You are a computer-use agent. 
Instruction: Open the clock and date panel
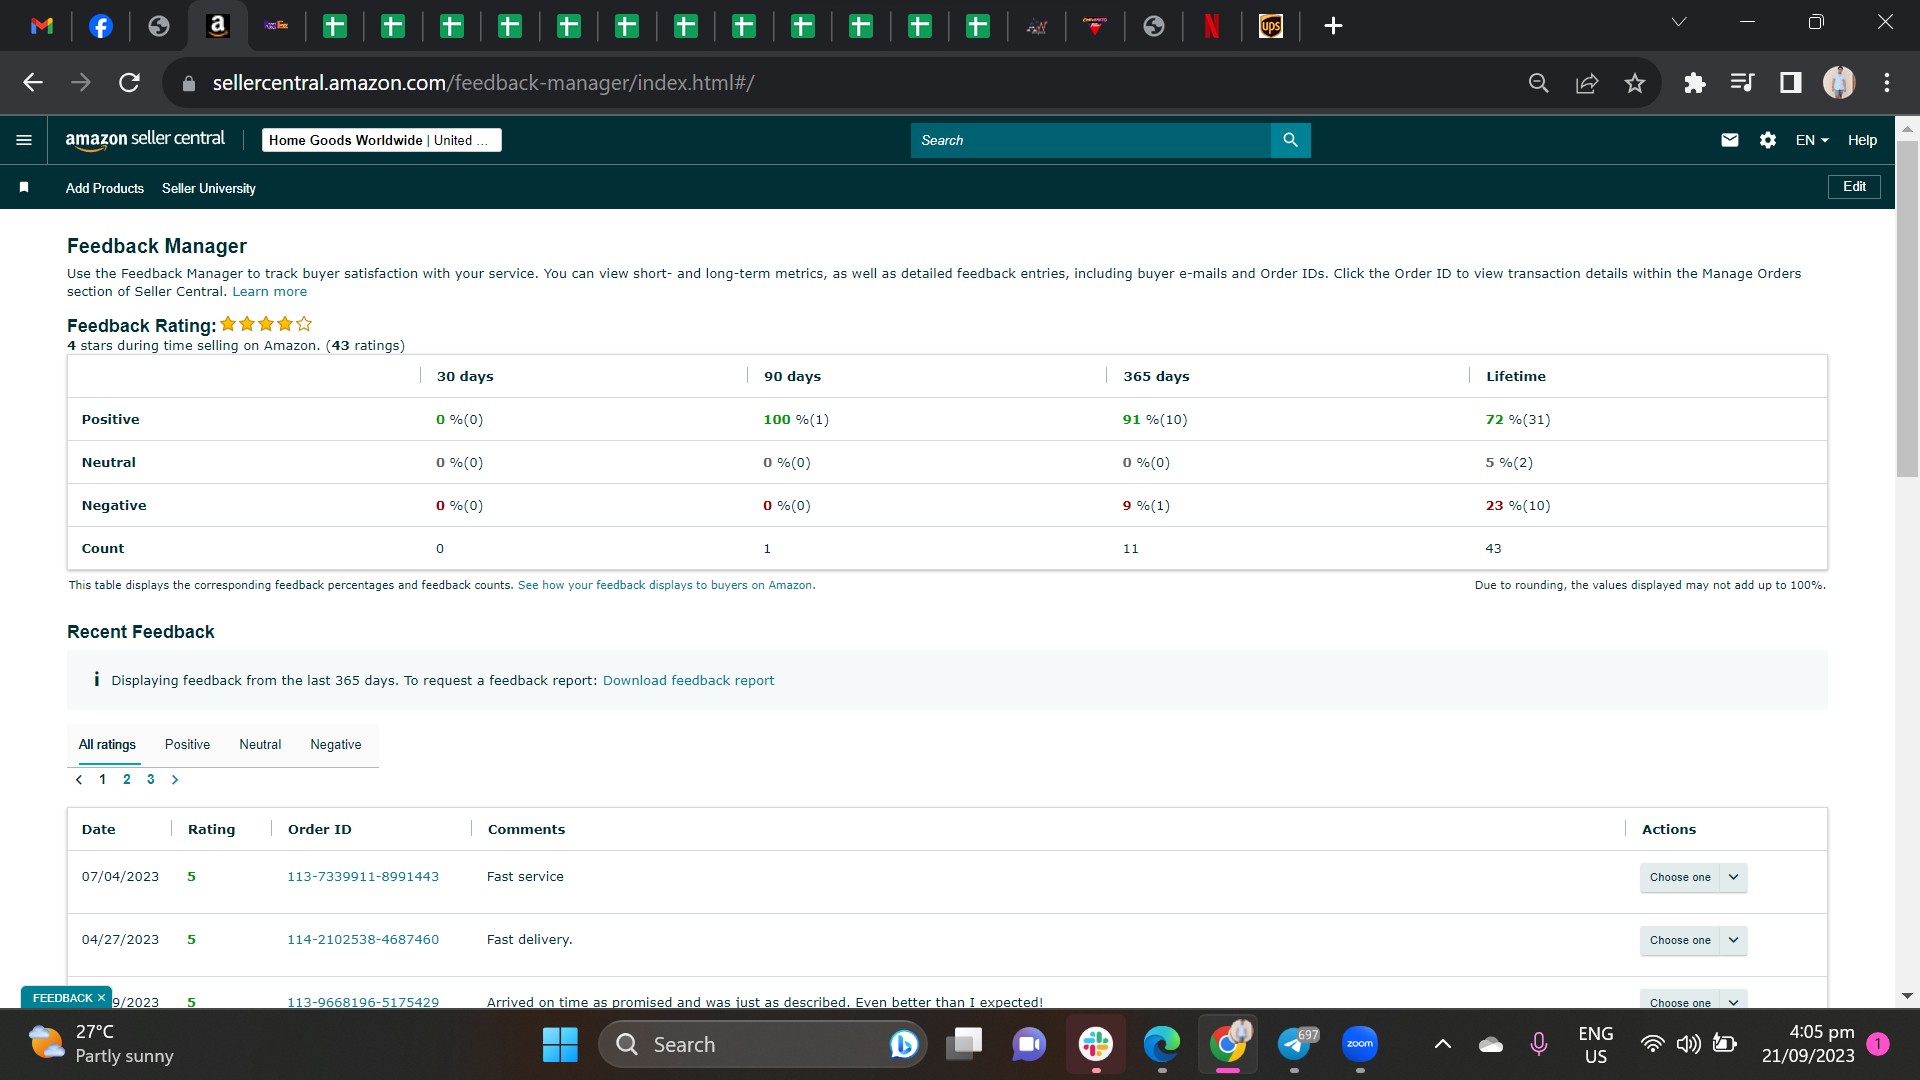(x=1808, y=1044)
